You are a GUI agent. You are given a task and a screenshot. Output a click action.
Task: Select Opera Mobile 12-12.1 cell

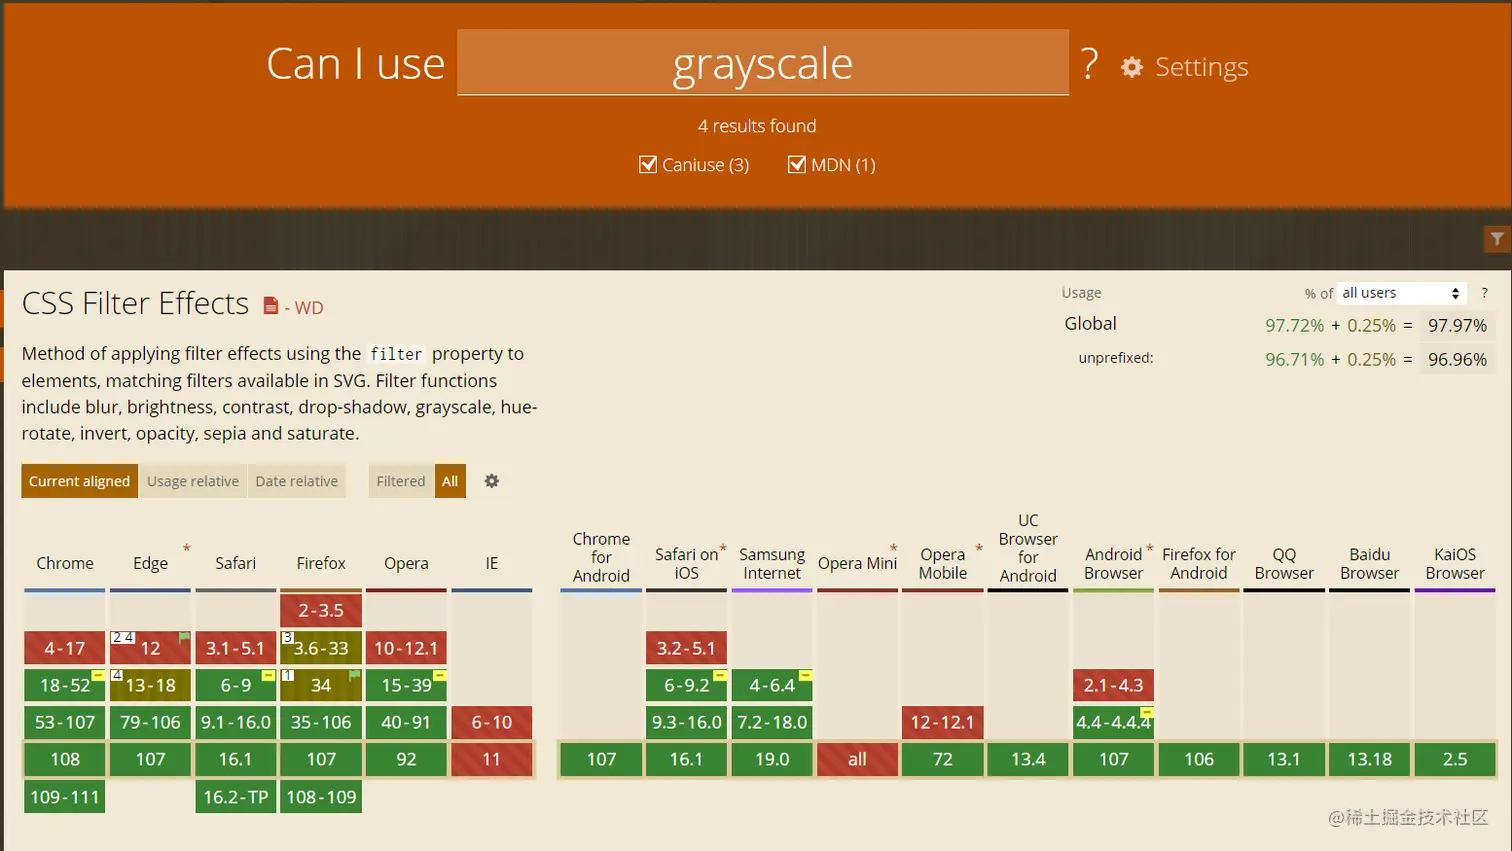tap(943, 722)
